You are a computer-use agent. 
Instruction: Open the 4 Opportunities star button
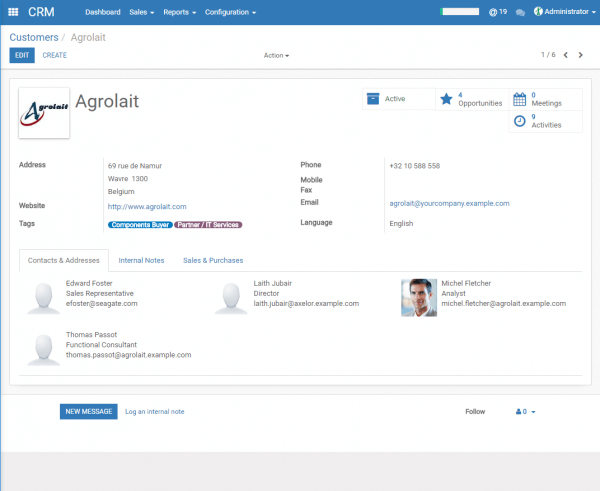pos(472,99)
